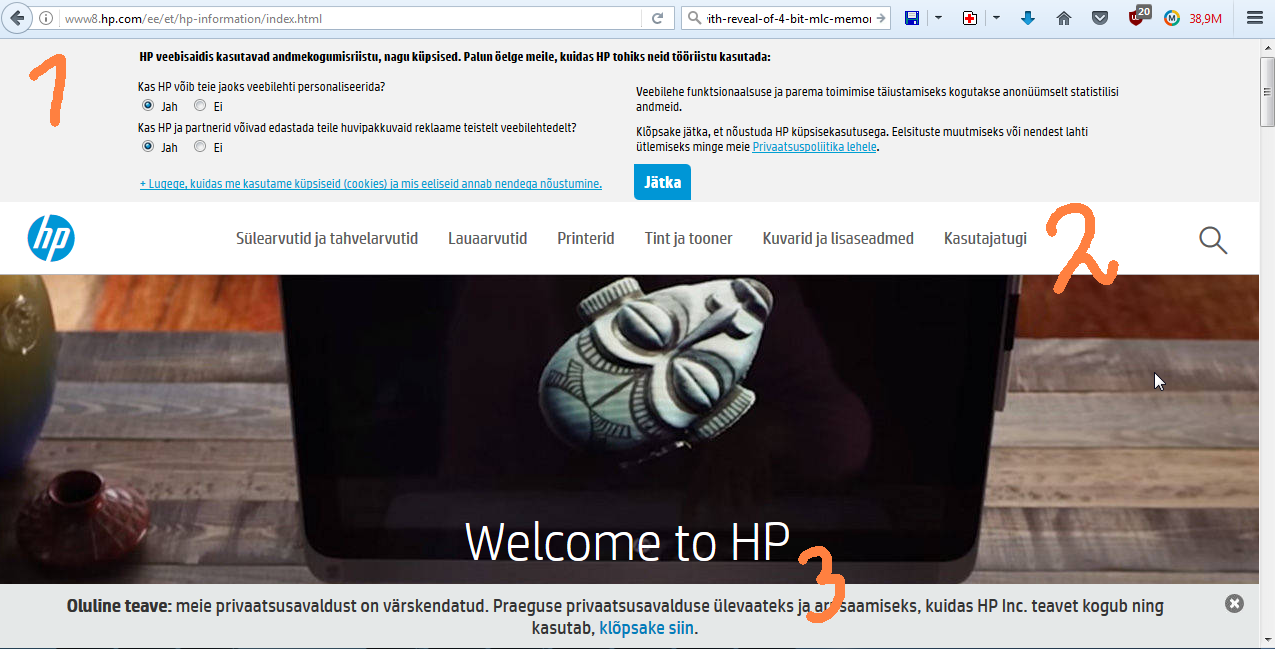1275x649 pixels.
Task: Open the dropdown next to the floppy icon
Action: pos(938,18)
